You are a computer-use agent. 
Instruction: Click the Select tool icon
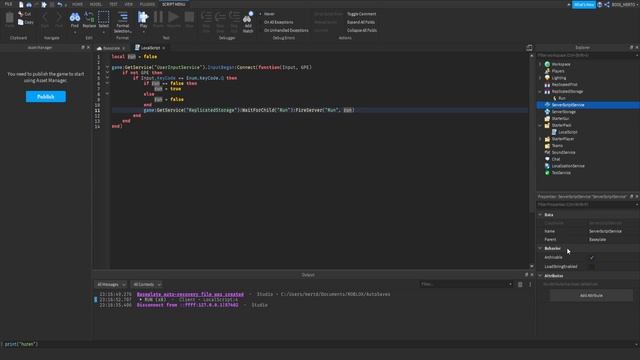click(x=104, y=18)
